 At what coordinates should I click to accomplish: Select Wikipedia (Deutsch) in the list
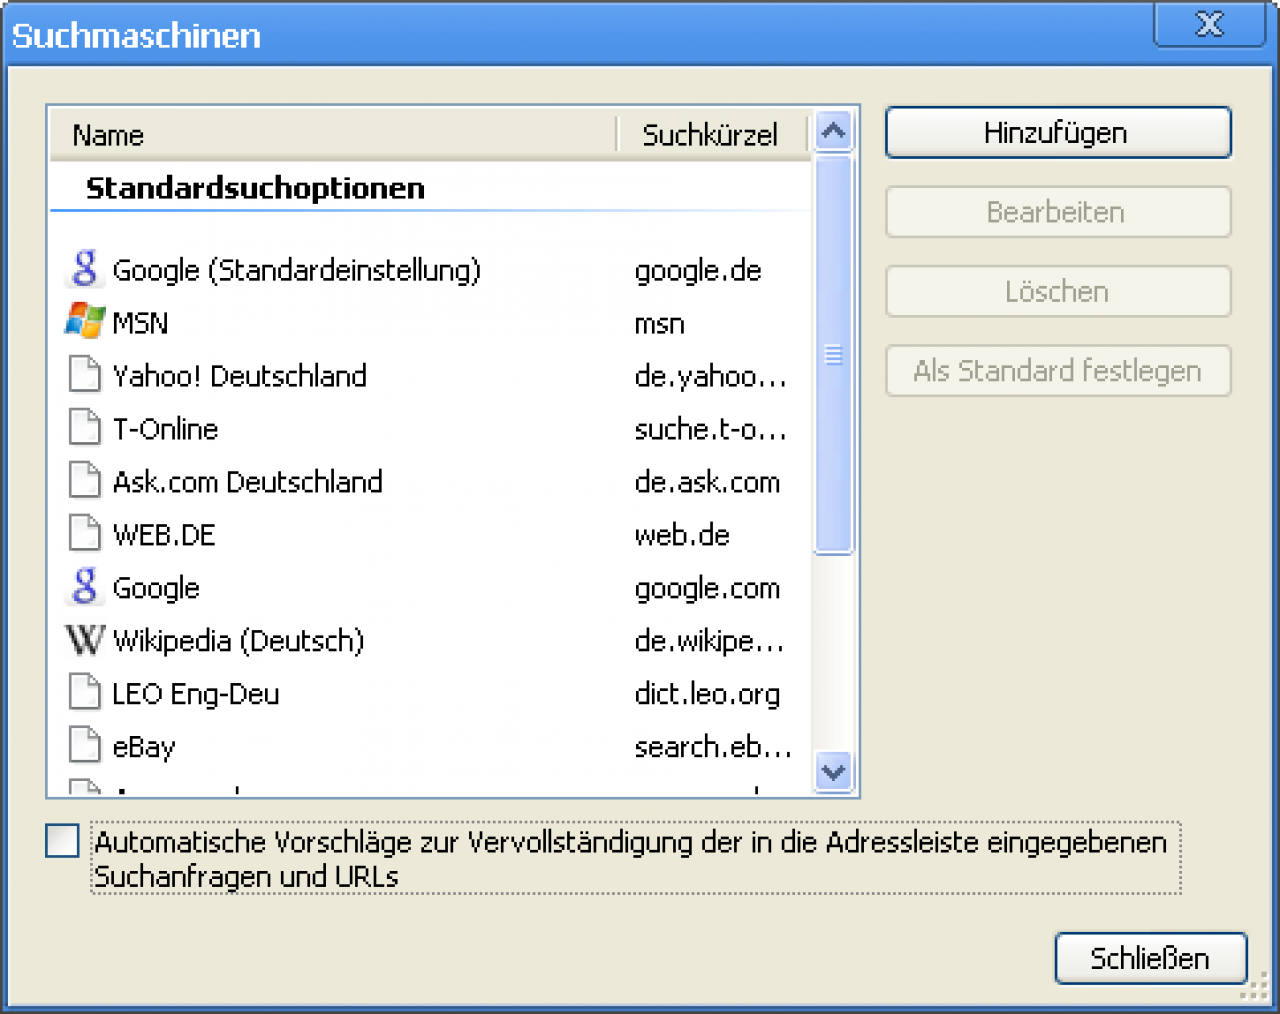coord(431,641)
